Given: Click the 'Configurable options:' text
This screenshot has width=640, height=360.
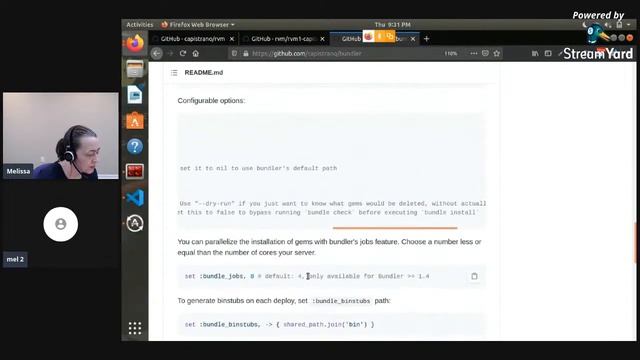Looking at the screenshot, I should (x=211, y=100).
